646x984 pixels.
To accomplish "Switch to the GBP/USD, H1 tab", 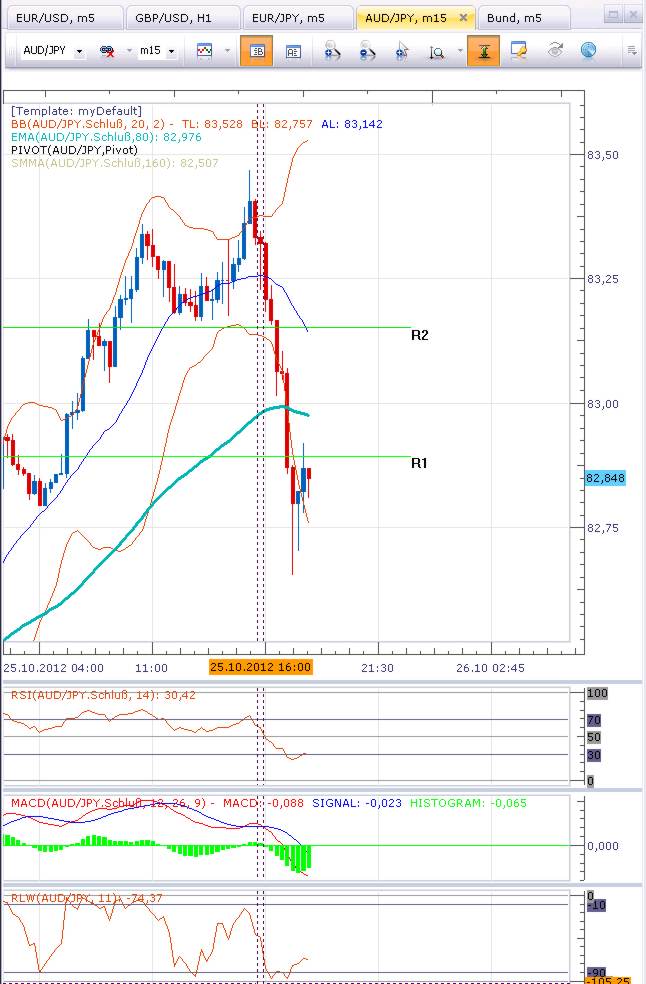I will [x=181, y=18].
